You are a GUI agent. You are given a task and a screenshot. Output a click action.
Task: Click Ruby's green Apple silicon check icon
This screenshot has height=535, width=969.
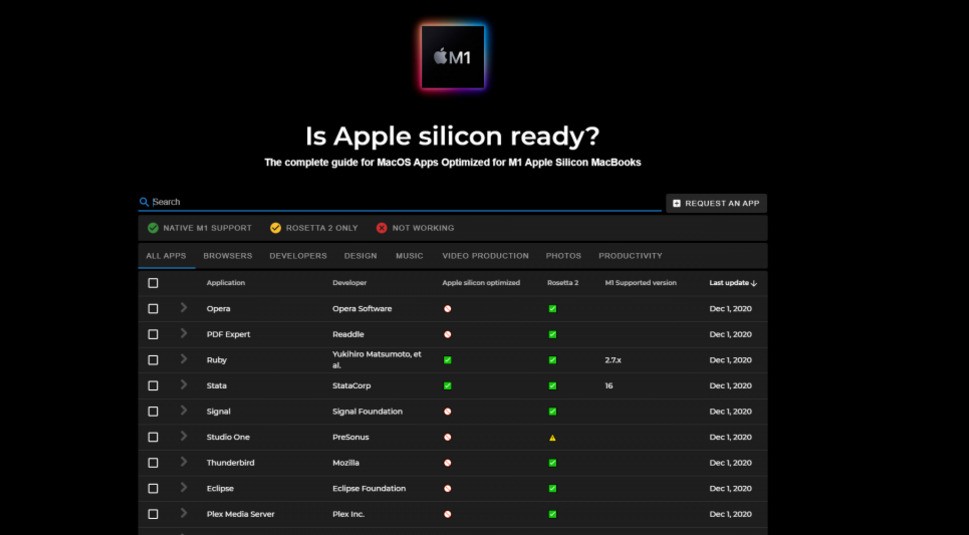pyautogui.click(x=447, y=360)
